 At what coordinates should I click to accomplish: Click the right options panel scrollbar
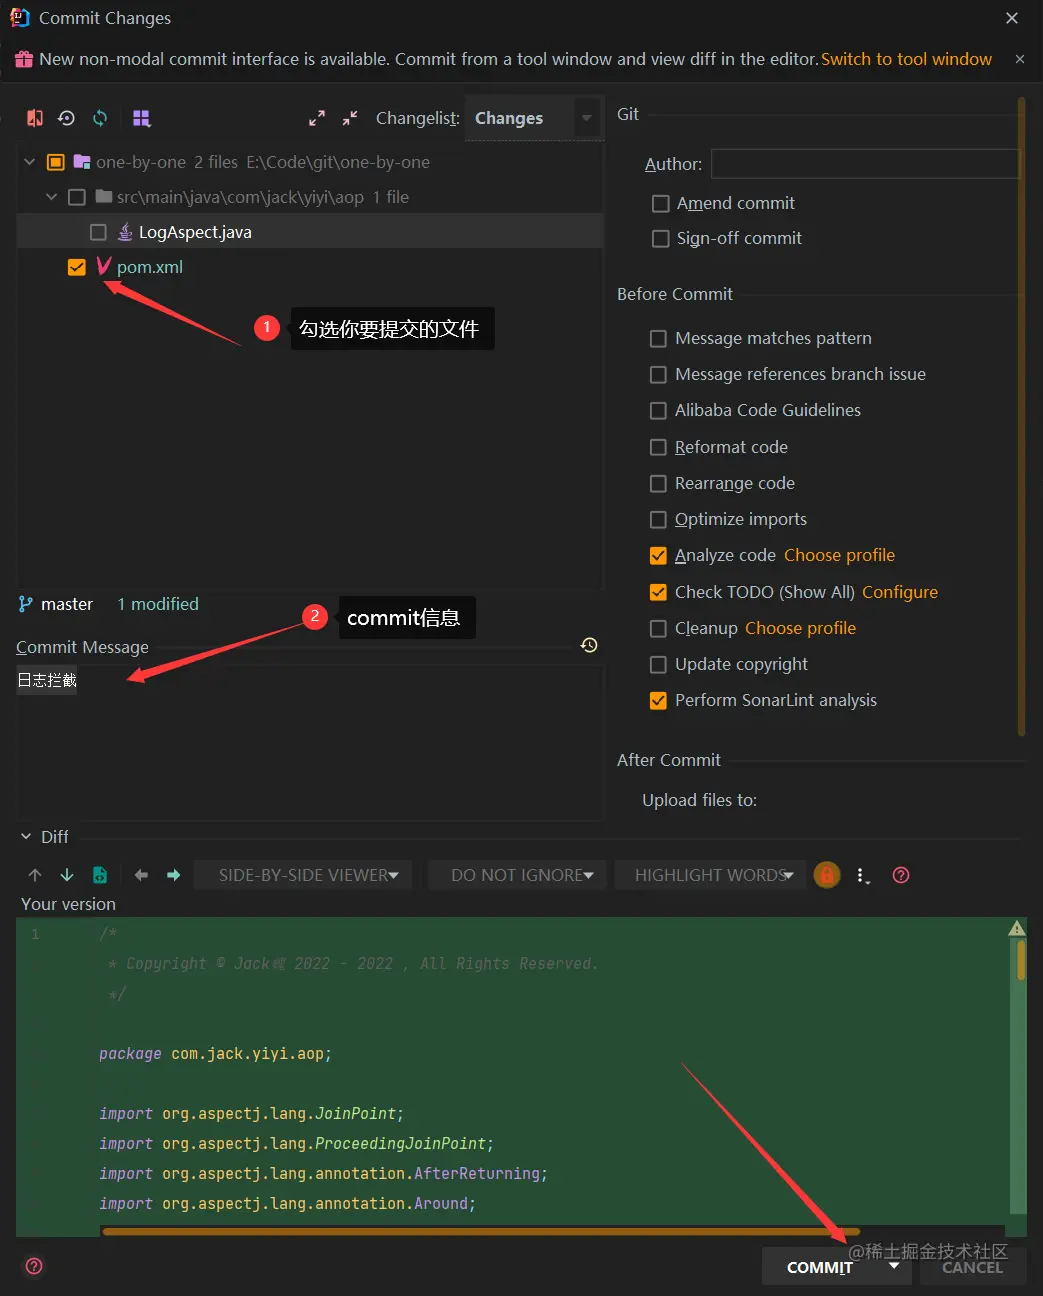[x=1022, y=415]
